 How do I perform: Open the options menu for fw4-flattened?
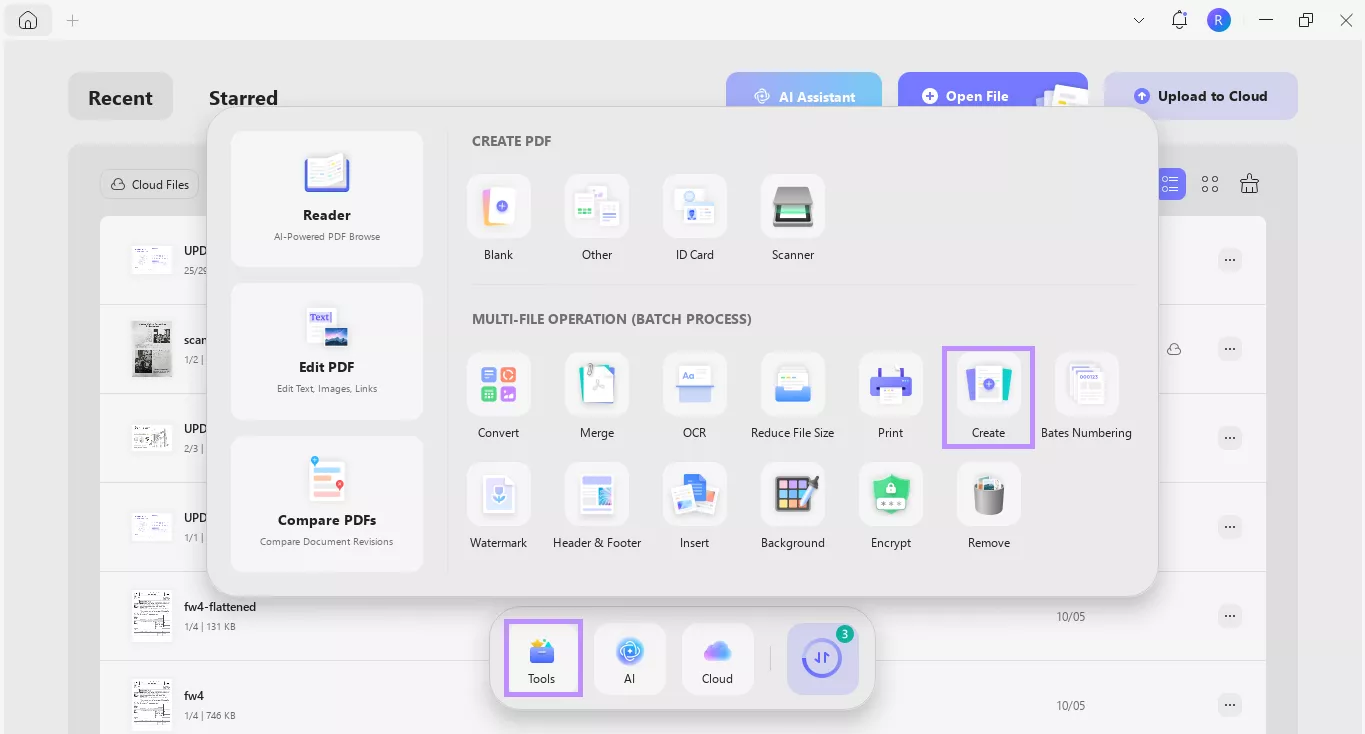[x=1229, y=616]
